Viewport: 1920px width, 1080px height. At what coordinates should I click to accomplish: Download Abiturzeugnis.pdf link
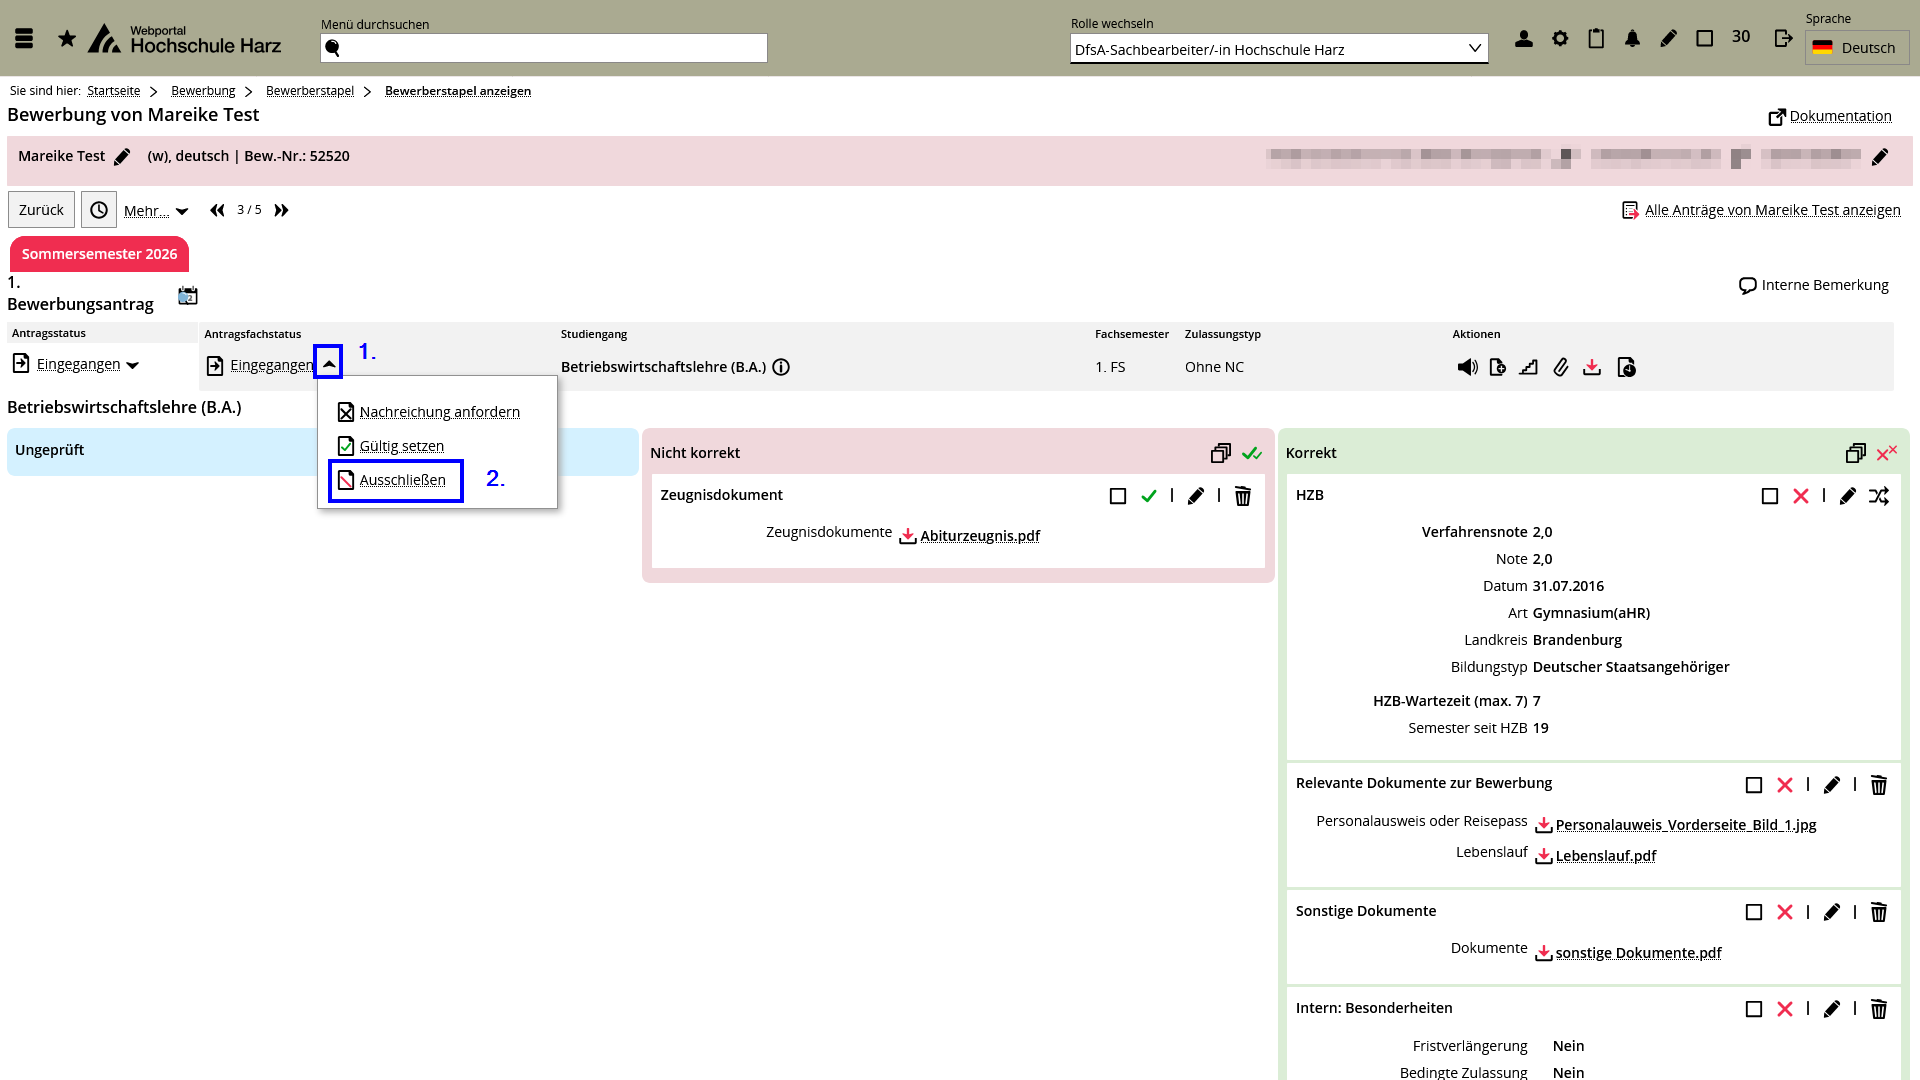pyautogui.click(x=979, y=536)
